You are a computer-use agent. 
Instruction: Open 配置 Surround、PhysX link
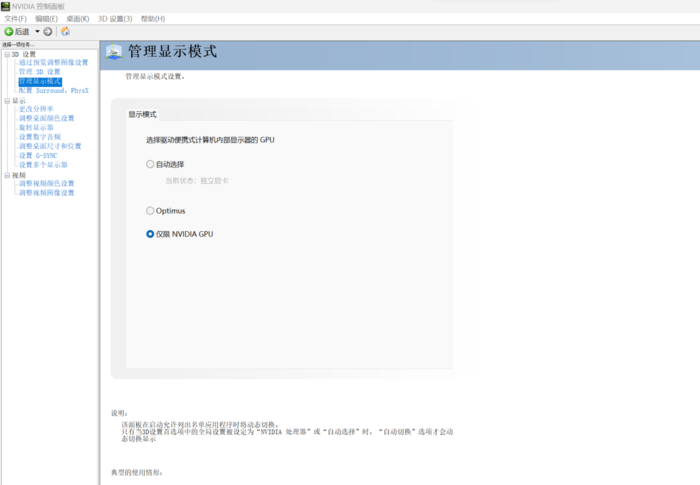pyautogui.click(x=54, y=91)
